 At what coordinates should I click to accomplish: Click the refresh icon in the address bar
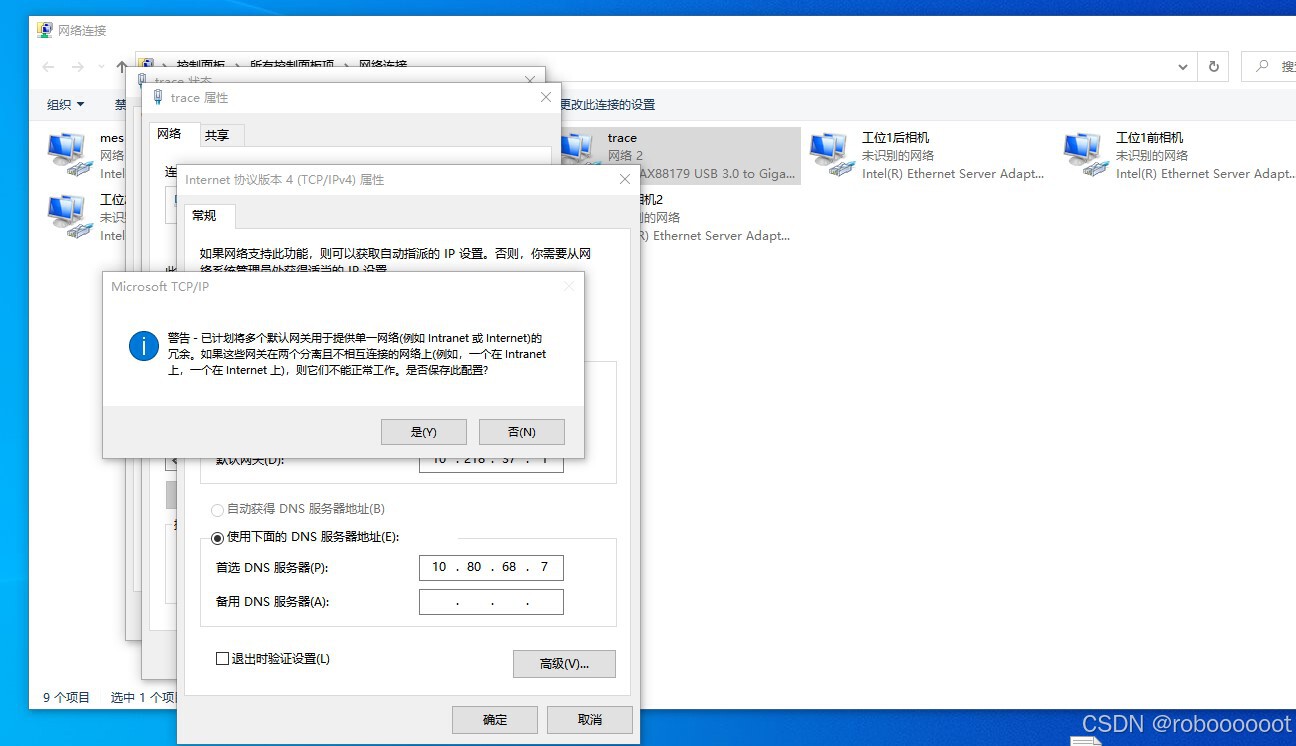pos(1214,67)
